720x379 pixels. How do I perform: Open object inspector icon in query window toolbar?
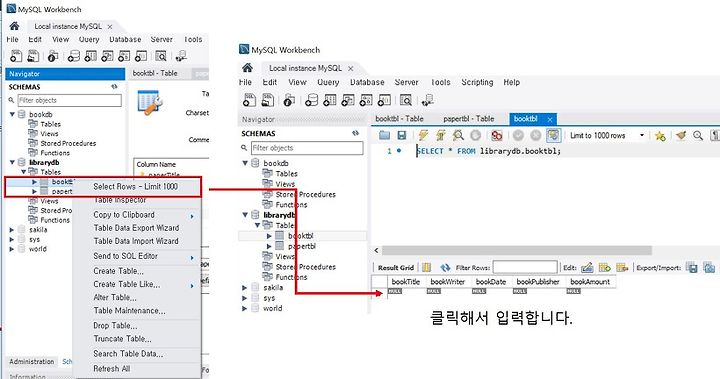click(x=289, y=100)
